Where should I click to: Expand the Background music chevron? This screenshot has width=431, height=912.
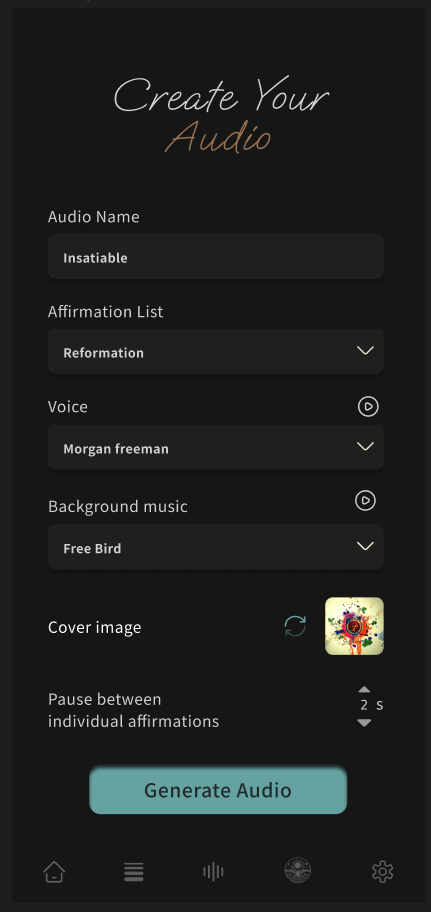(365, 546)
